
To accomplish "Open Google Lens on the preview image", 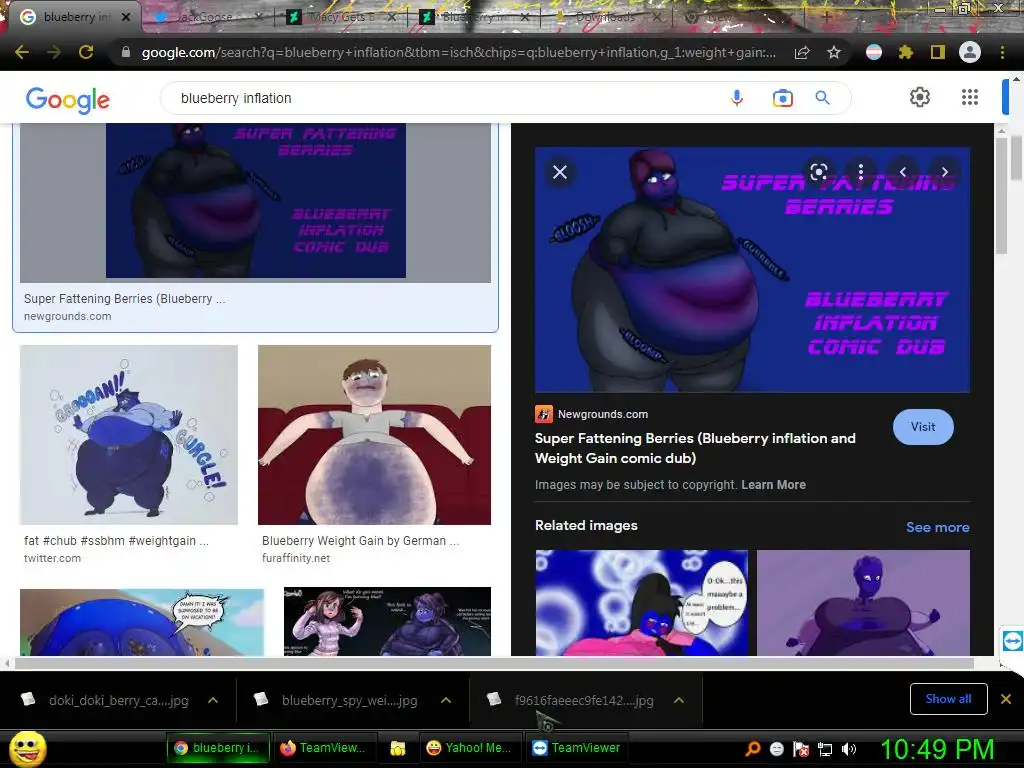I will [819, 172].
